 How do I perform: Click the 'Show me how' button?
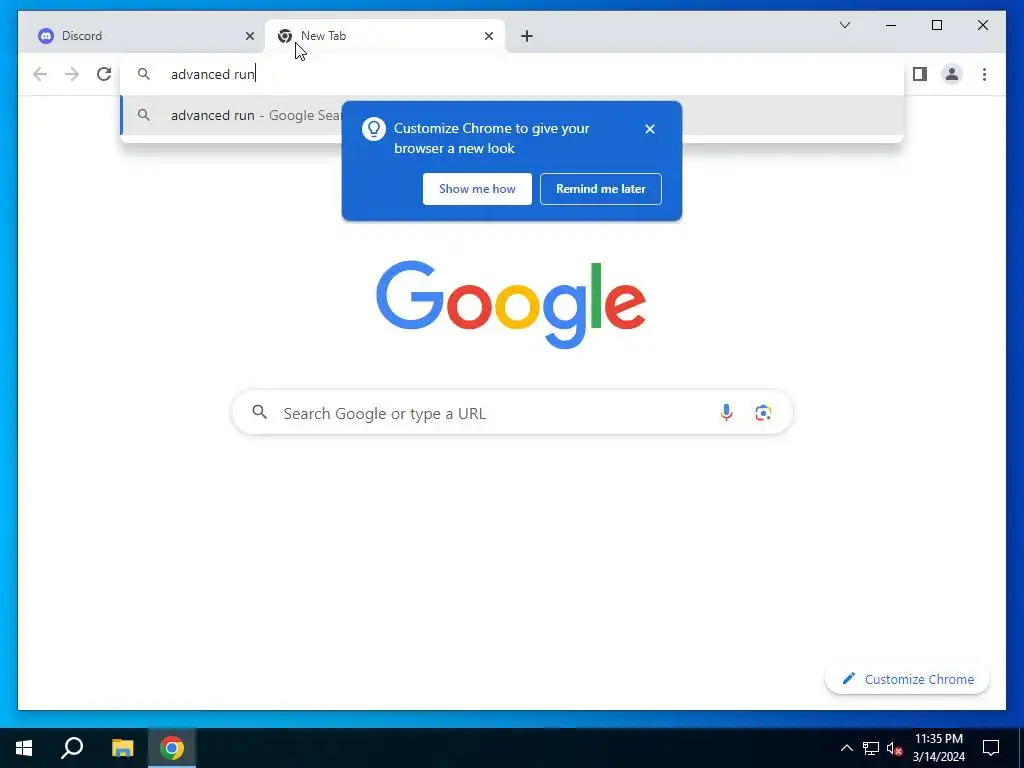coord(477,189)
